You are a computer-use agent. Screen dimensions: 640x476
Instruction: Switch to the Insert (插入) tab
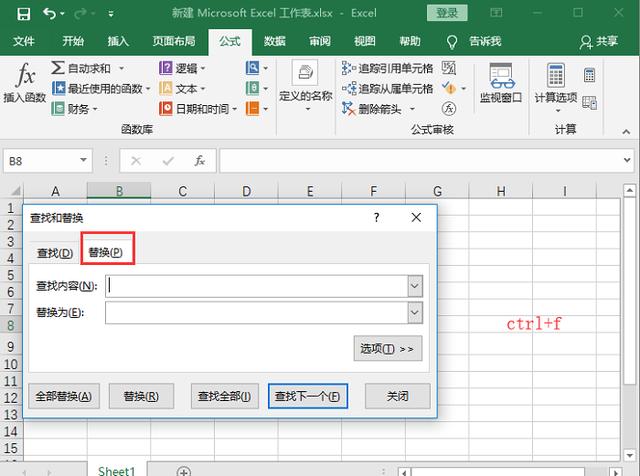coord(118,41)
